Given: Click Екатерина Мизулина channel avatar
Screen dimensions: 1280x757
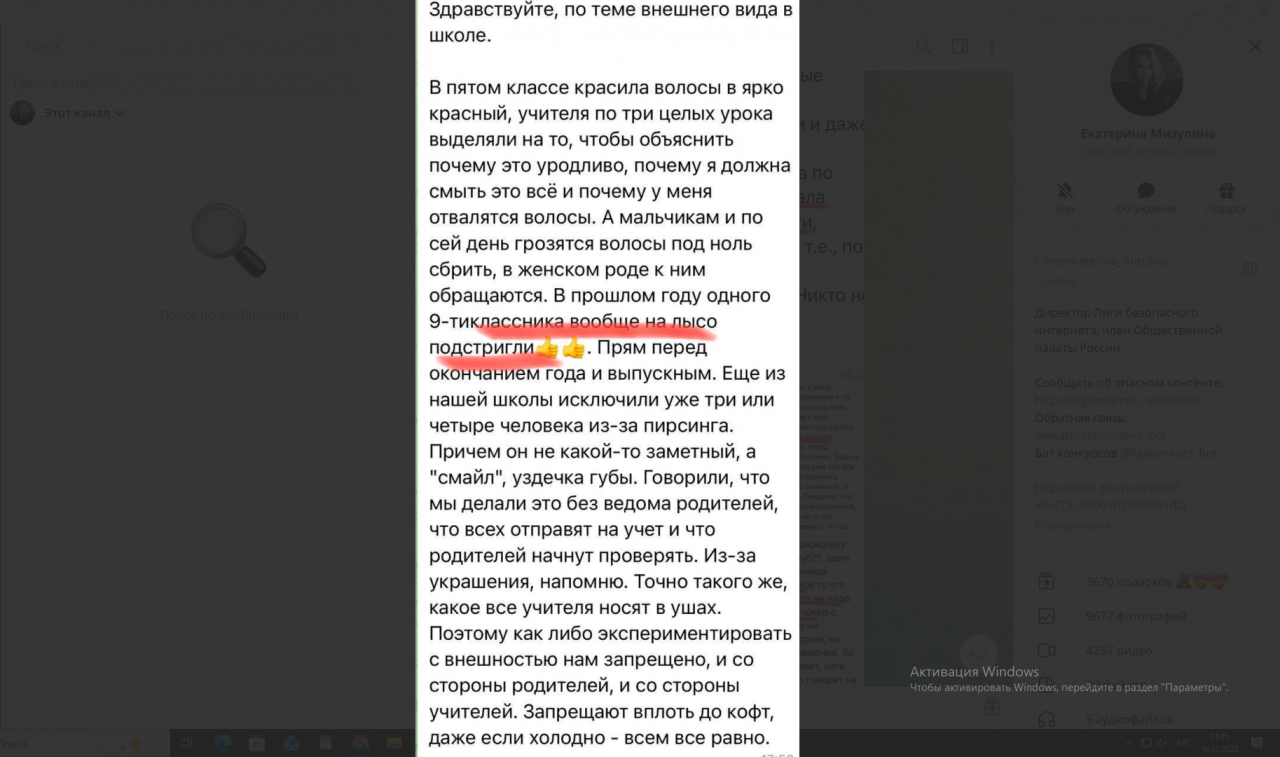Looking at the screenshot, I should 1145,80.
